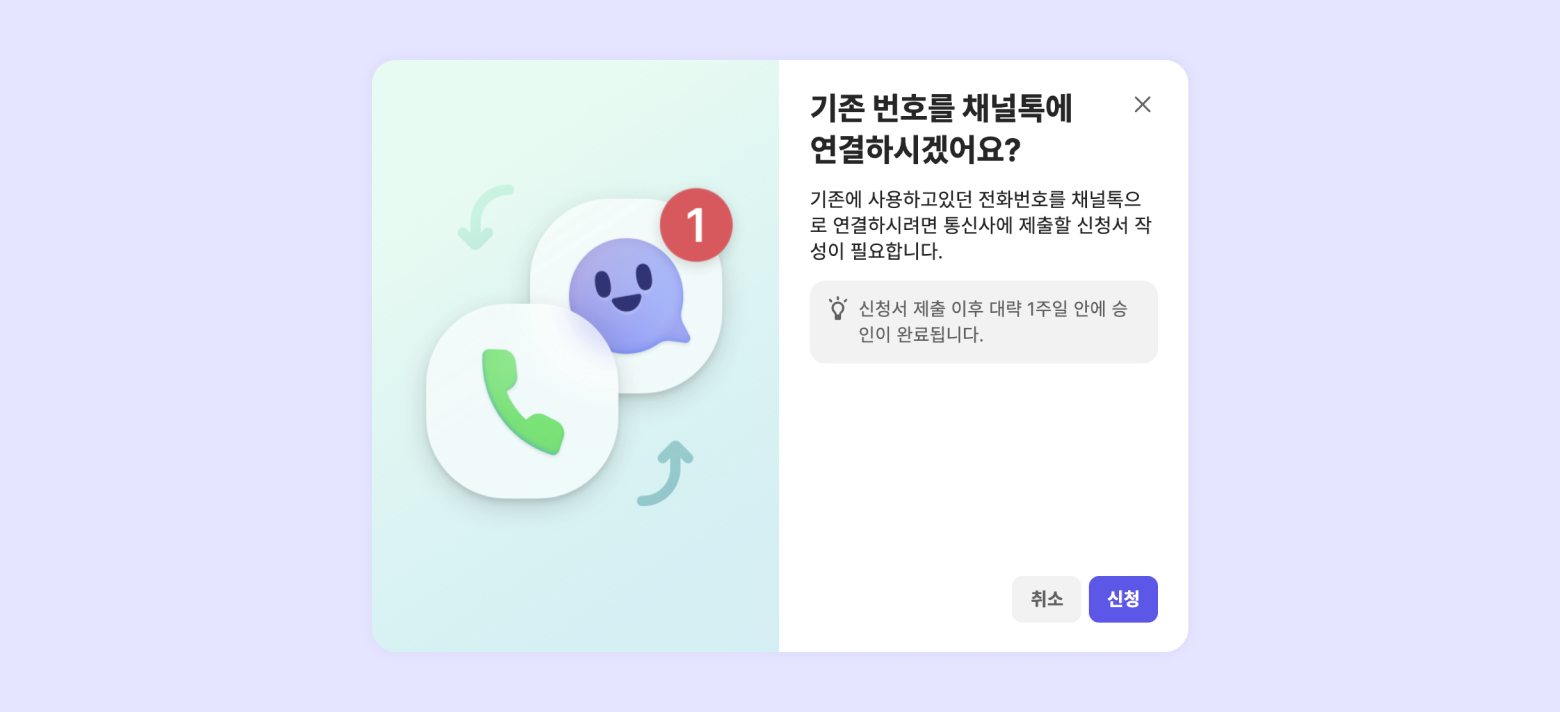Click the mascot's smiling mouth

[627, 301]
